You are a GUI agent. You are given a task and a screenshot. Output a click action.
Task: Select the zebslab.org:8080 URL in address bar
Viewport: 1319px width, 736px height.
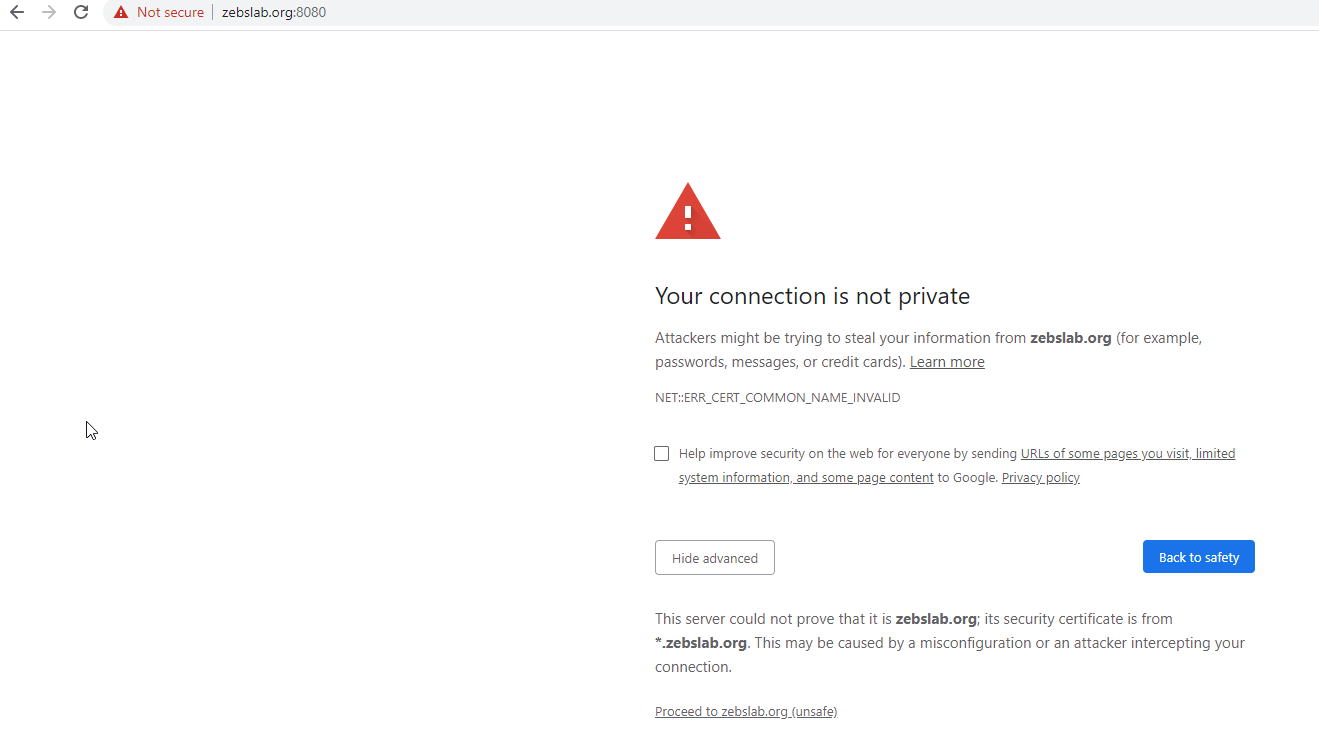point(274,12)
